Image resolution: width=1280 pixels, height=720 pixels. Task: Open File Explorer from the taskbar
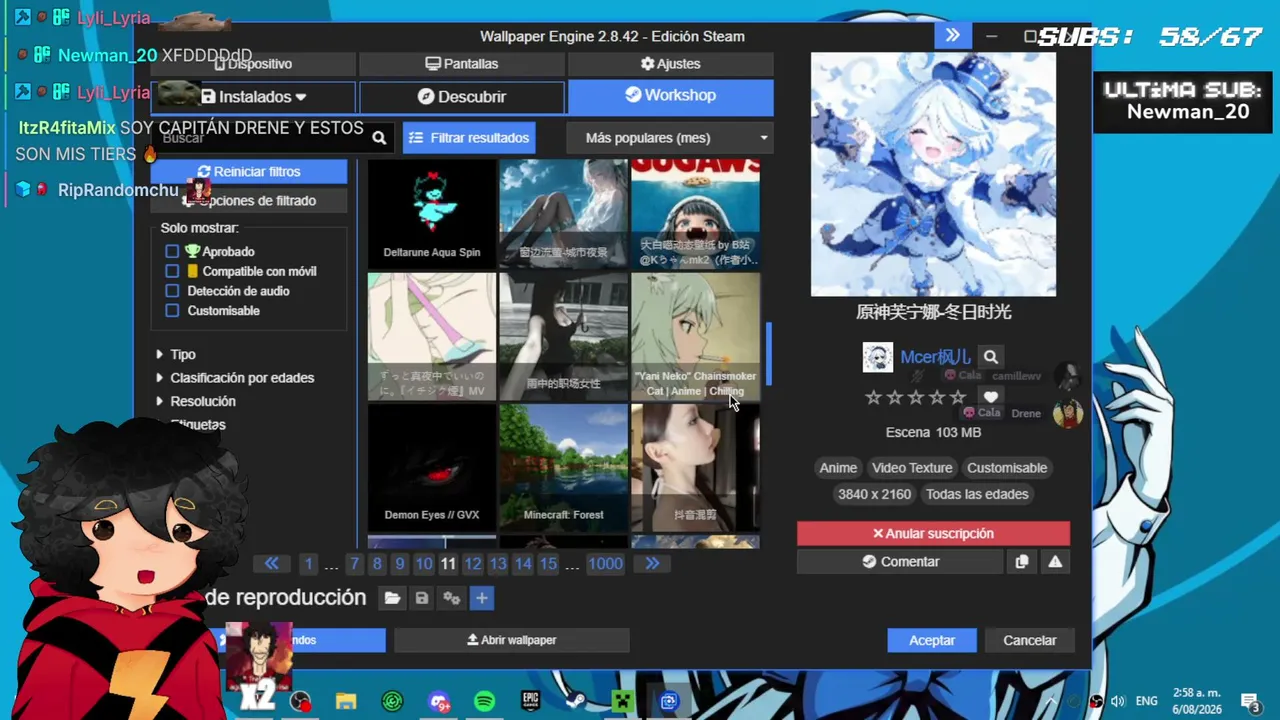pos(346,702)
